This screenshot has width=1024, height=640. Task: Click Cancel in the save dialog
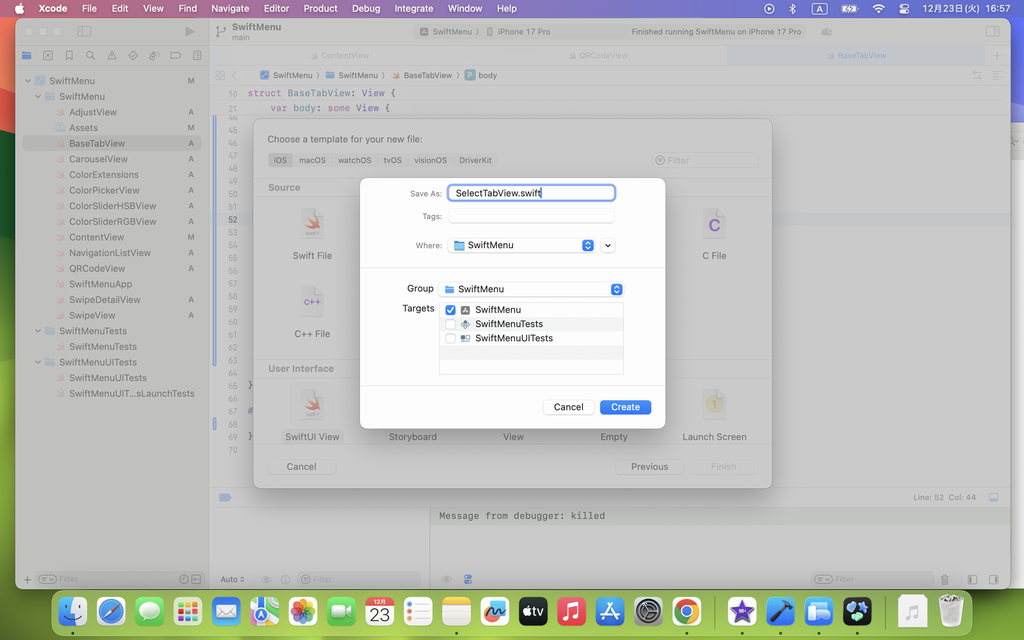point(568,407)
